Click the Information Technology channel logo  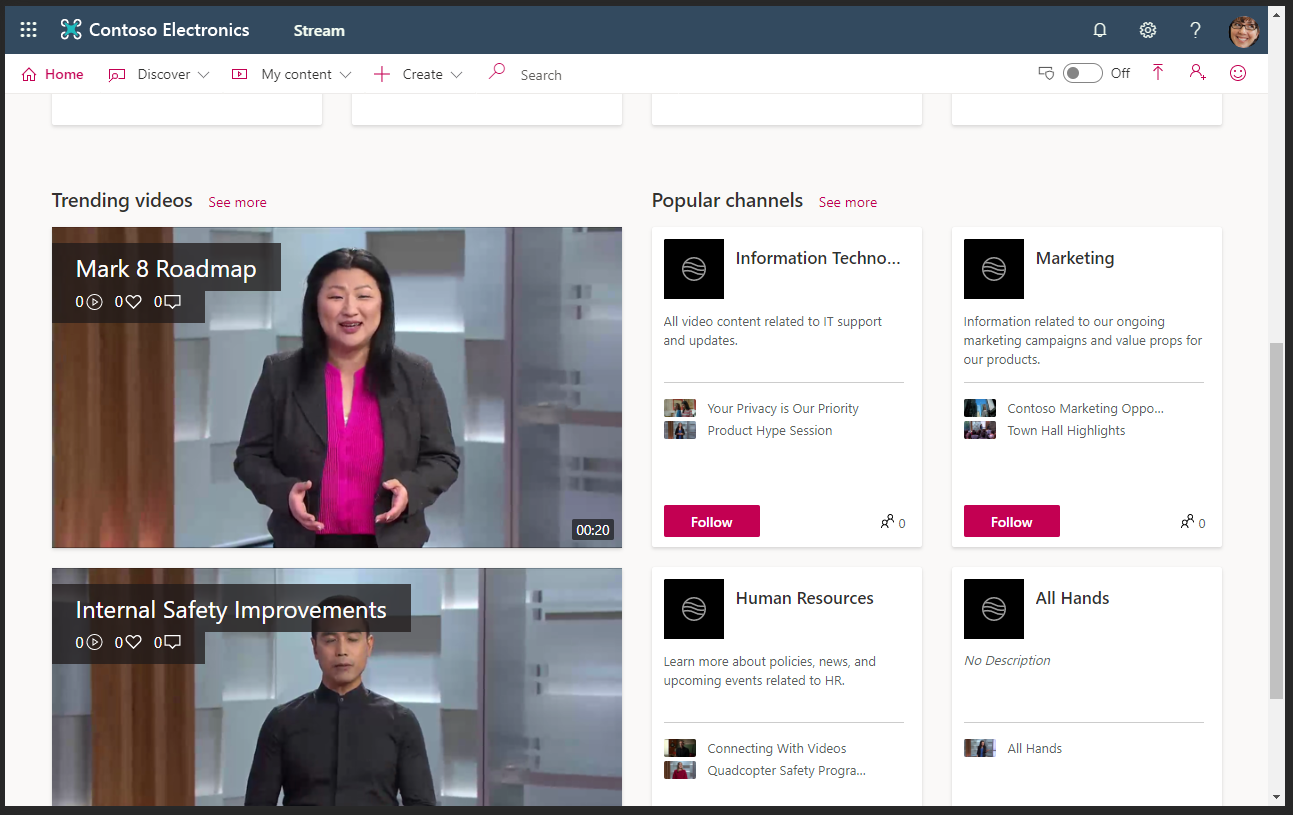[x=694, y=269]
